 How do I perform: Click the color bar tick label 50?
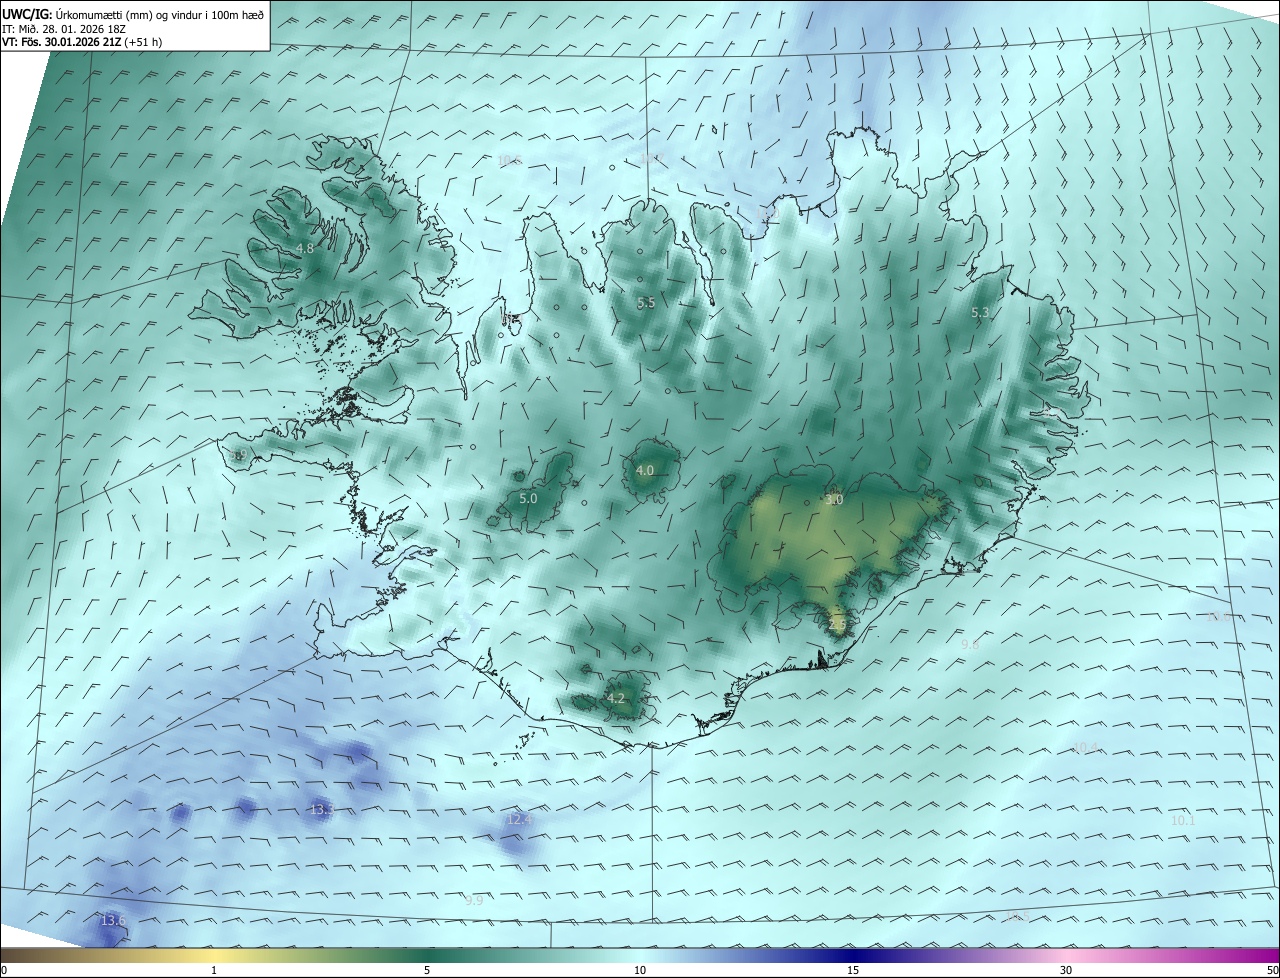click(x=1272, y=970)
